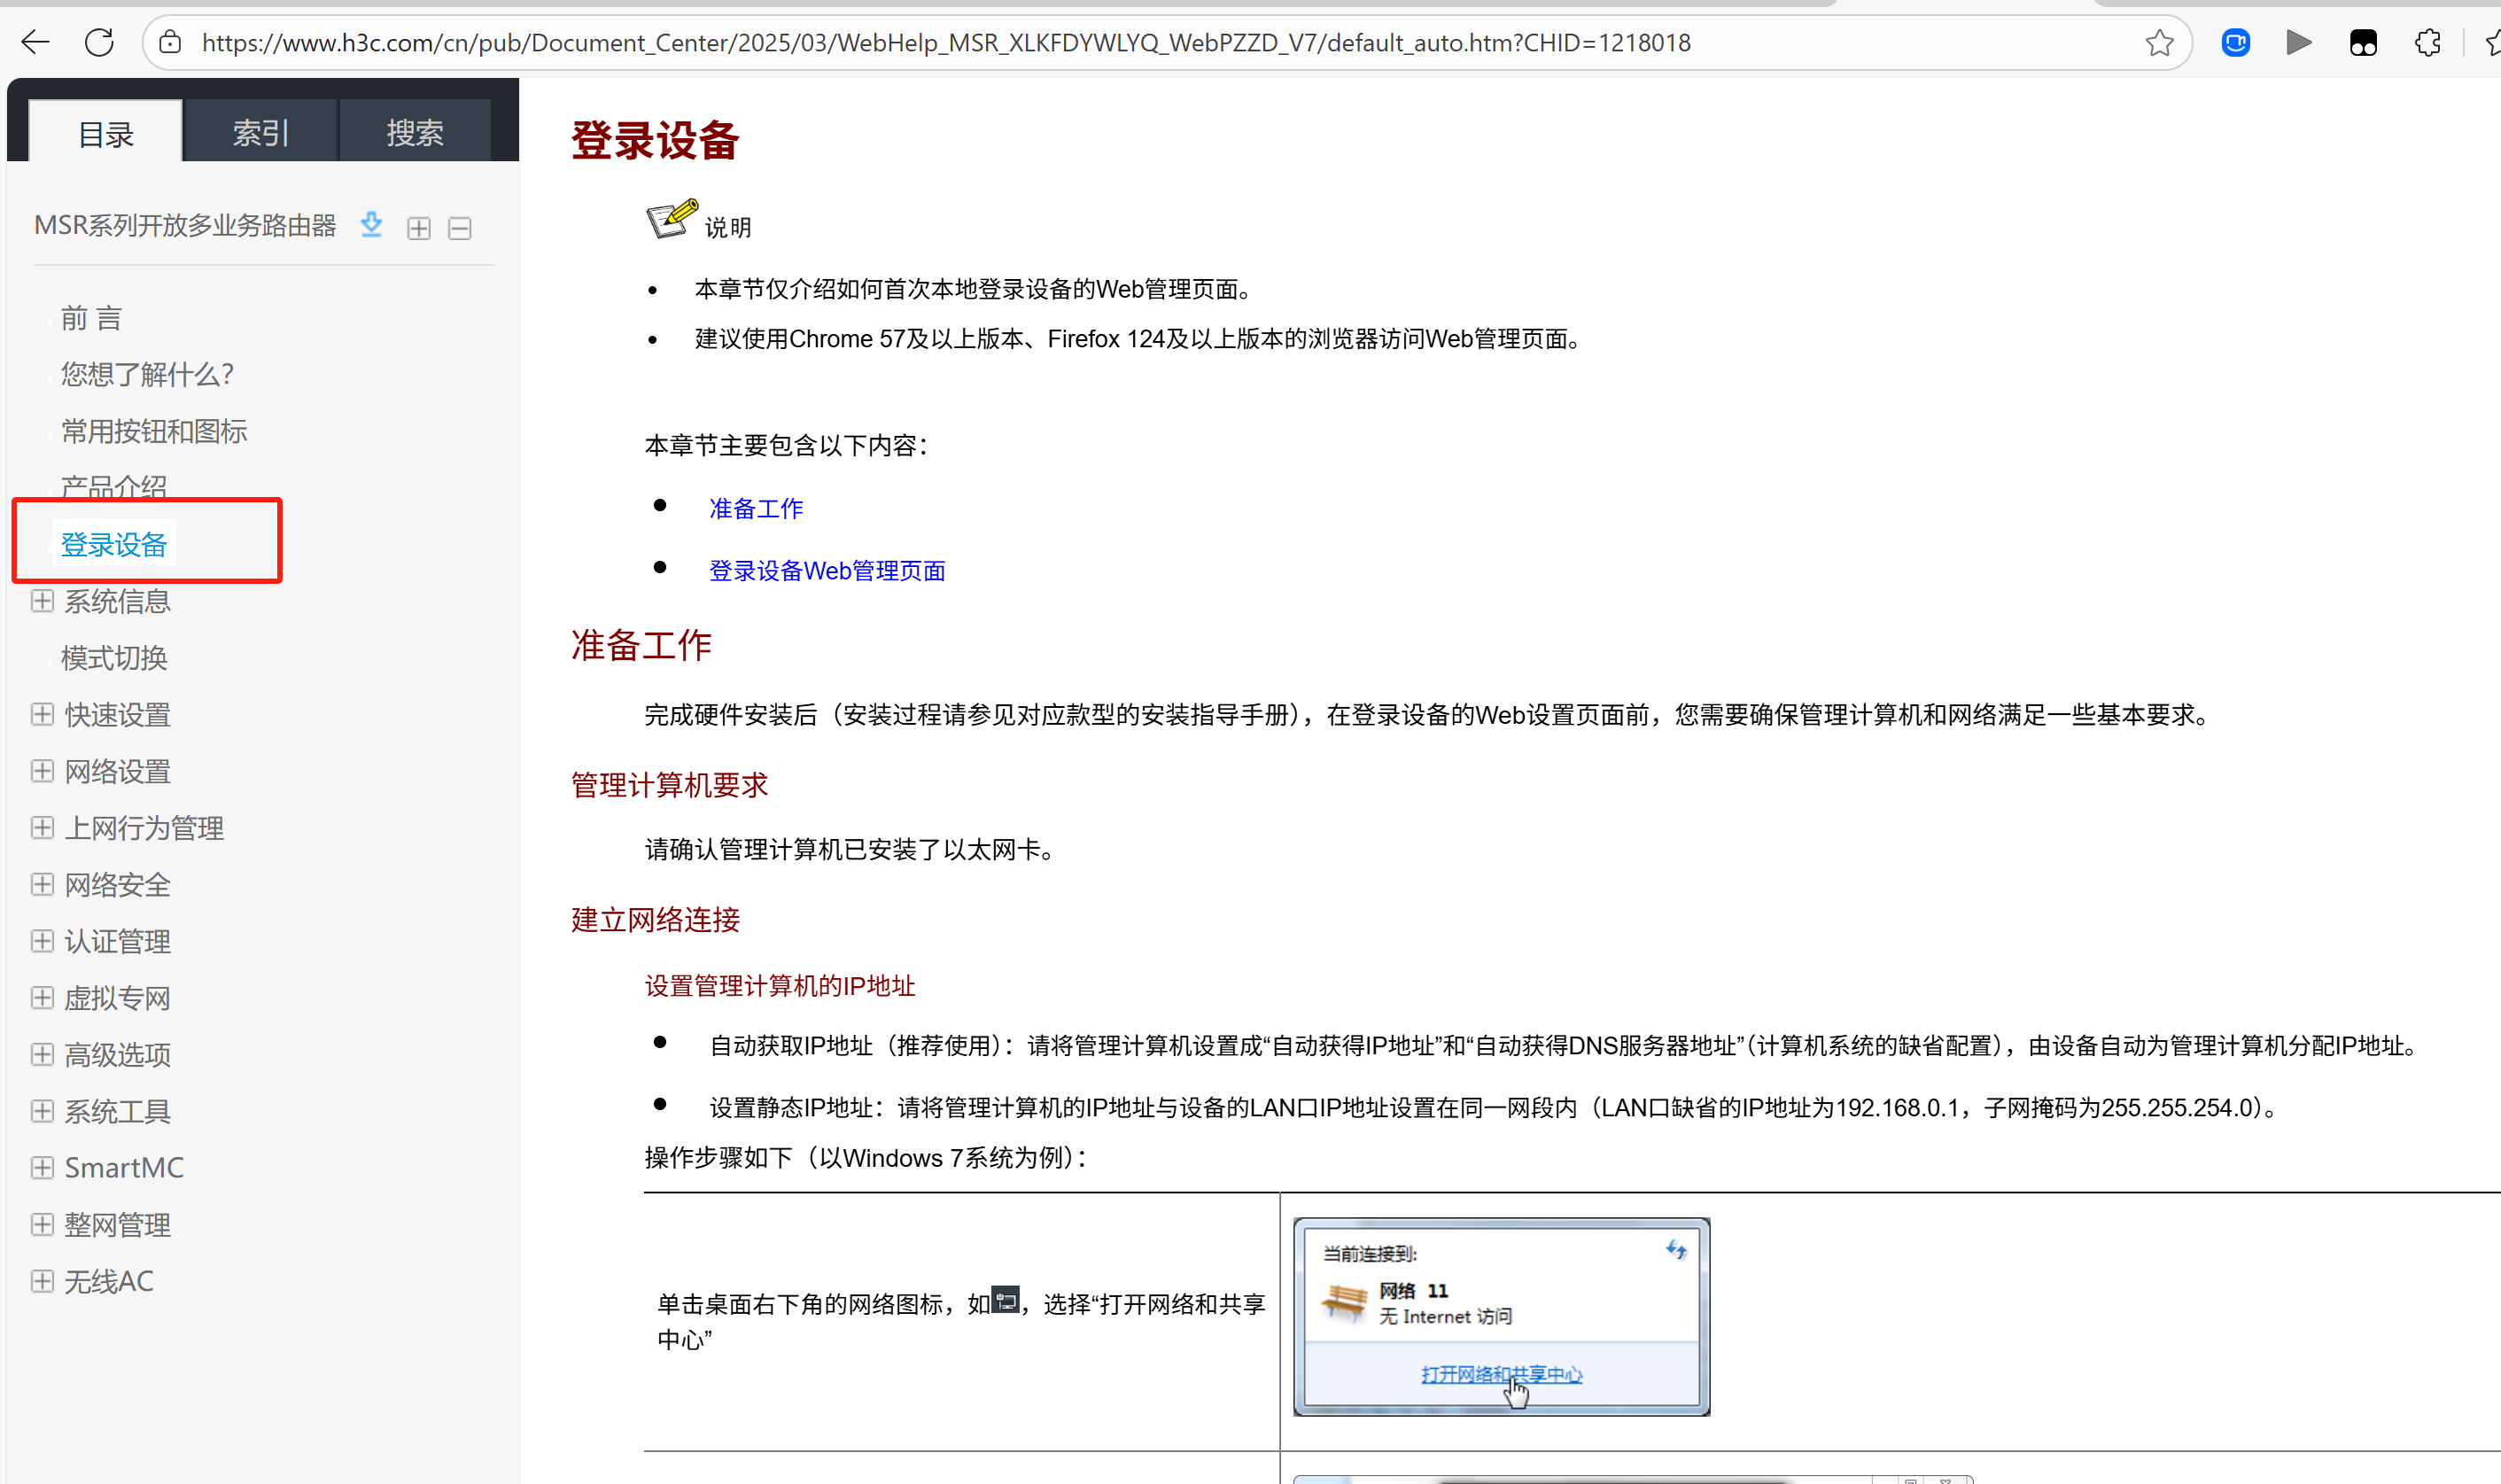Screen dimensions: 2501x1484
Task: Open the 准备工作 link
Action: point(756,508)
